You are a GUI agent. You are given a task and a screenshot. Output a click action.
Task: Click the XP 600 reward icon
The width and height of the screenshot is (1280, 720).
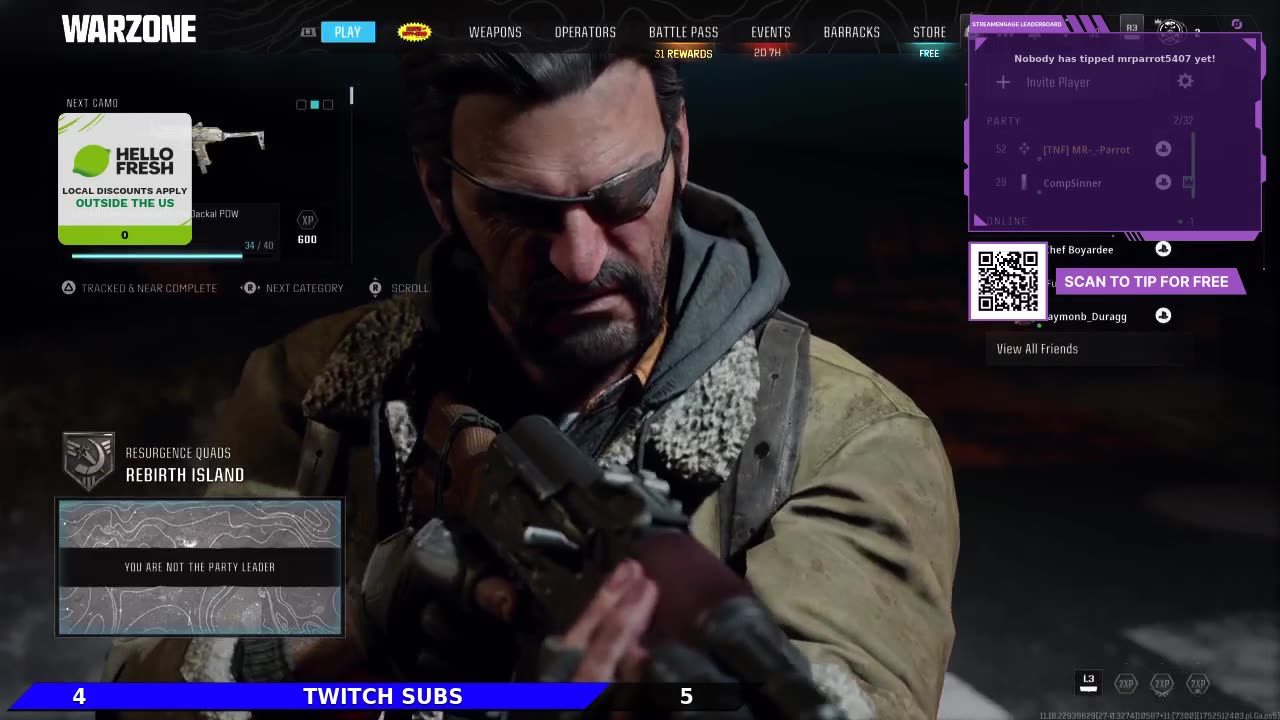tap(307, 227)
